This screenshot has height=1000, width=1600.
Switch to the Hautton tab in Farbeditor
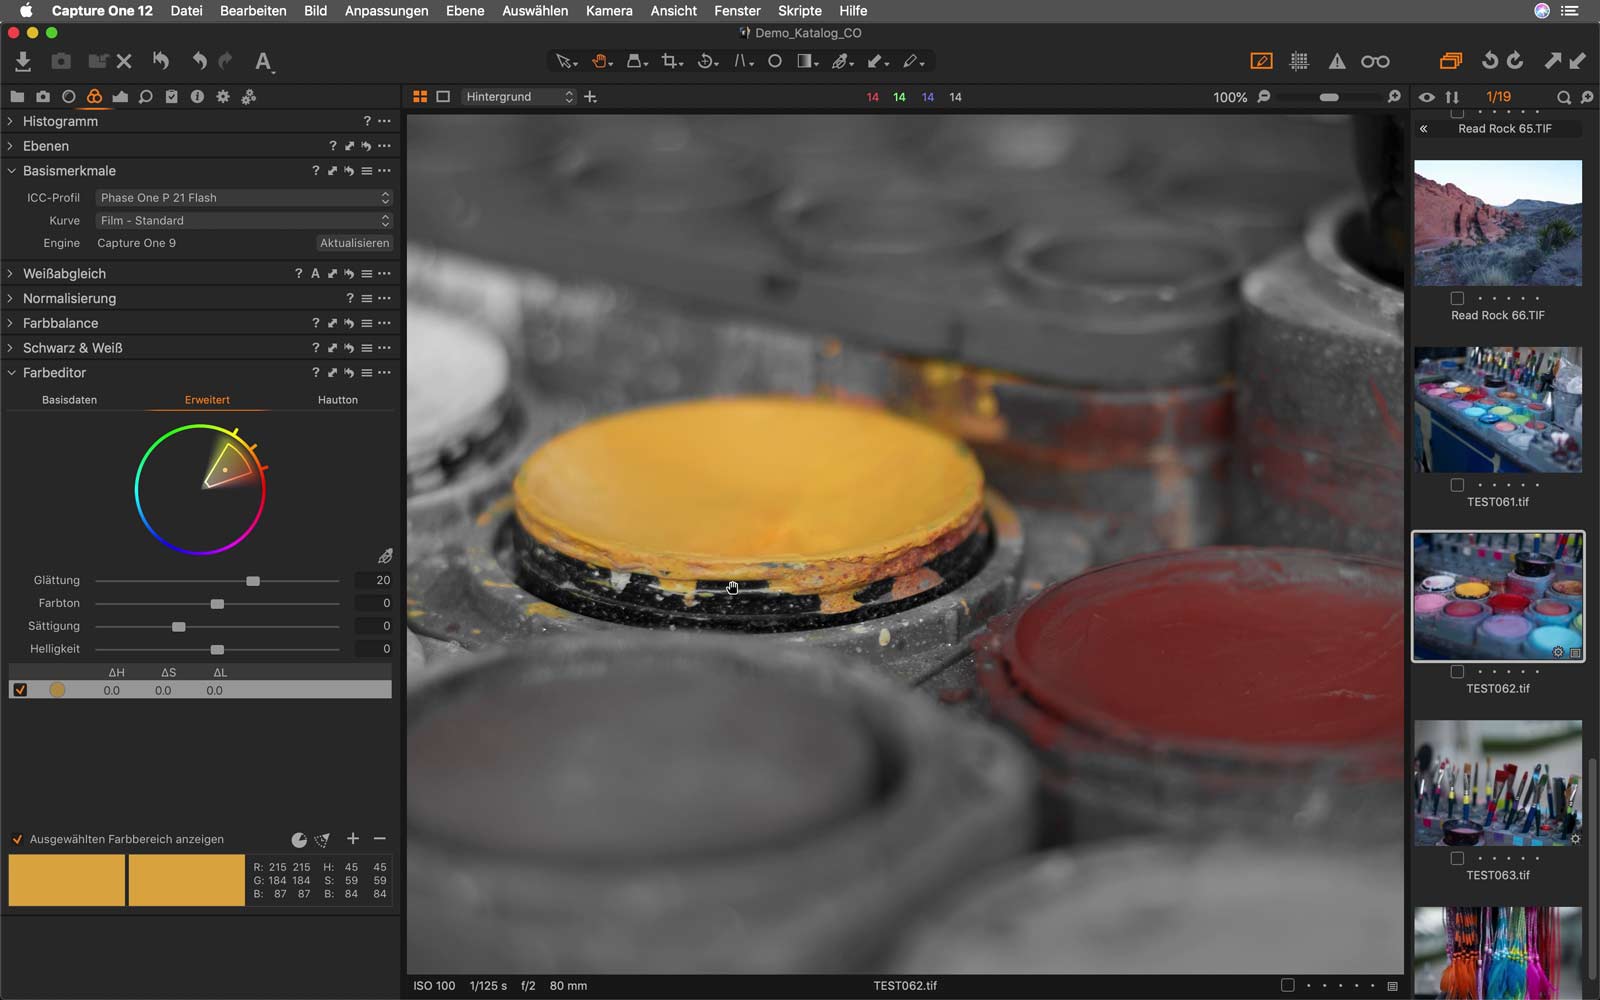(x=337, y=399)
